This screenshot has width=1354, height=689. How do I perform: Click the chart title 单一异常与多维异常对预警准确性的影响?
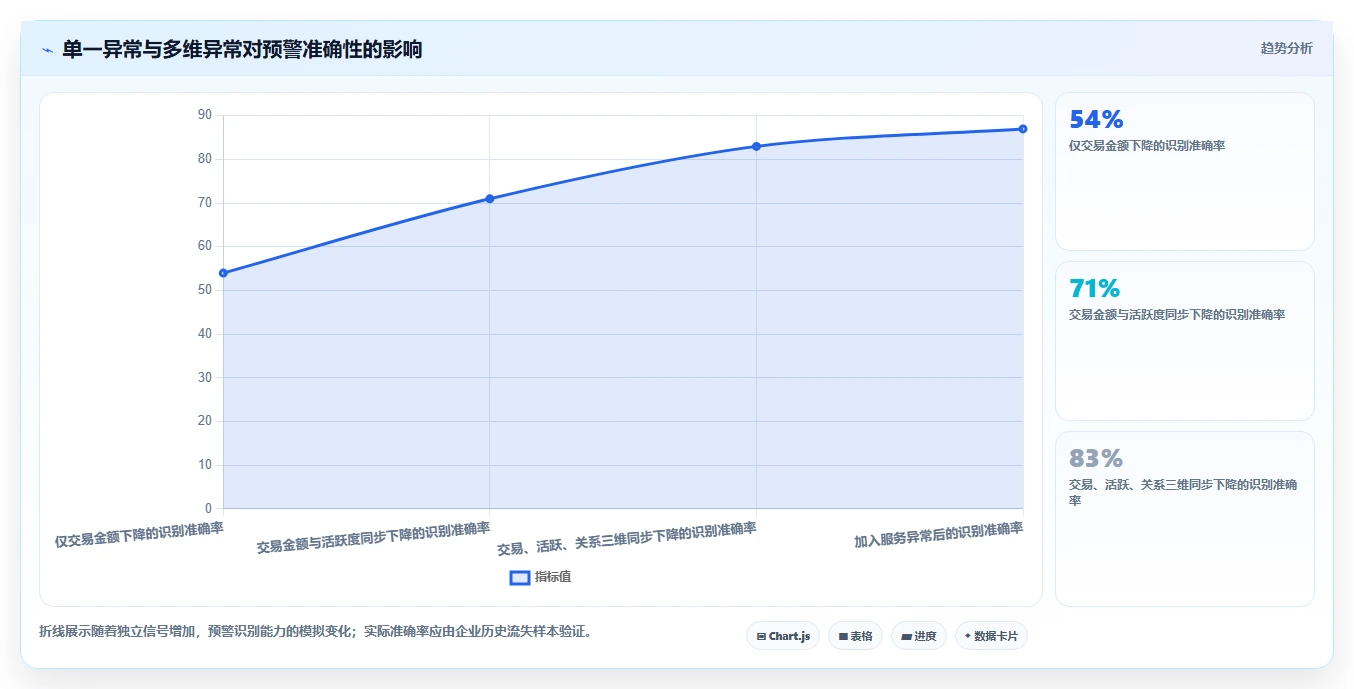tap(242, 49)
